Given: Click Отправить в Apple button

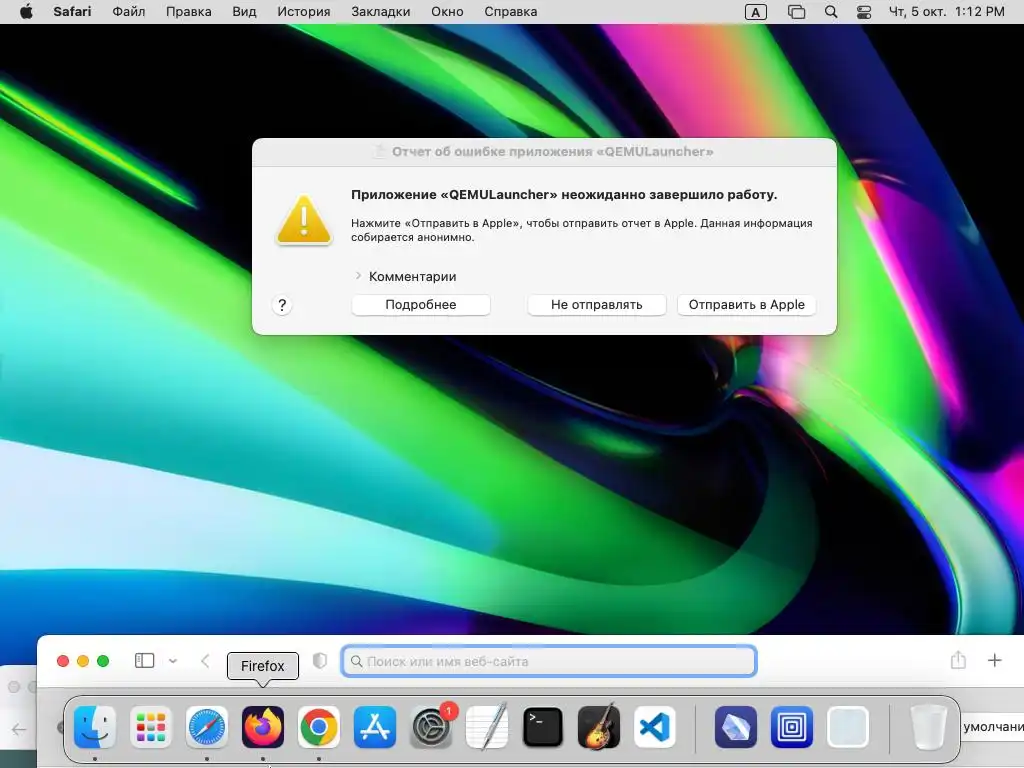Looking at the screenshot, I should [x=746, y=305].
